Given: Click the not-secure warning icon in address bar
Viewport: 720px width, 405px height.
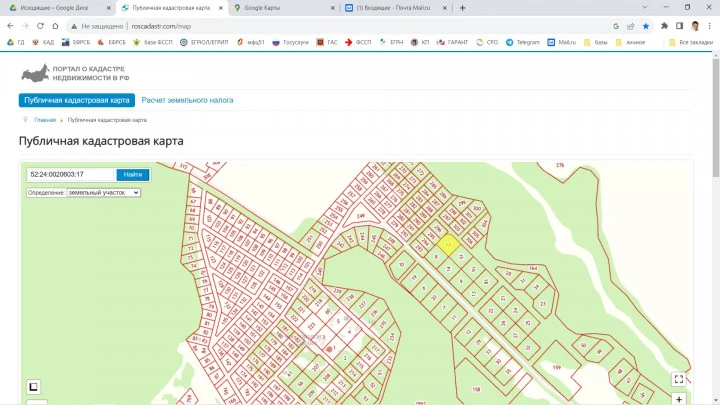Looking at the screenshot, I should [74, 27].
